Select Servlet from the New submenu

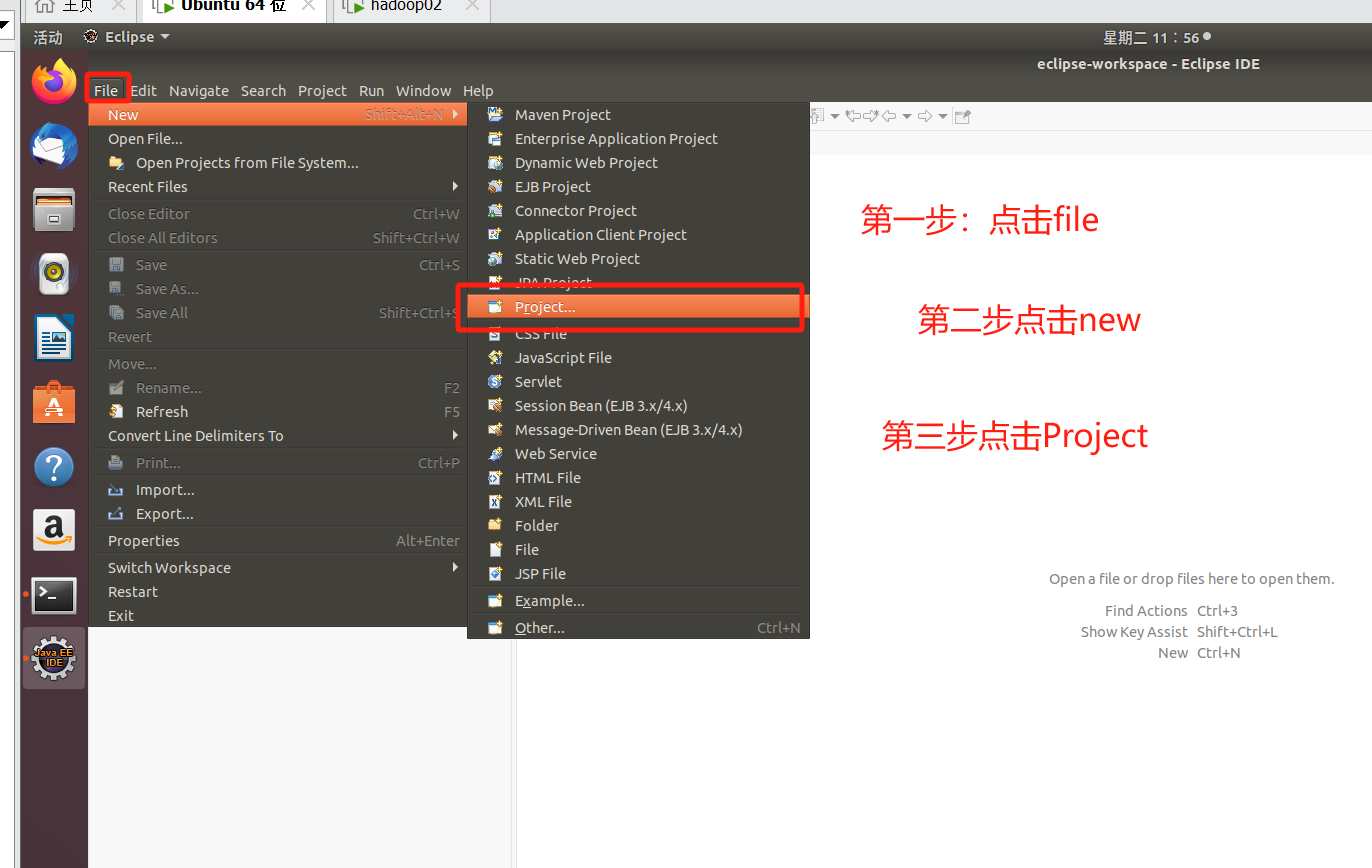(x=638, y=382)
